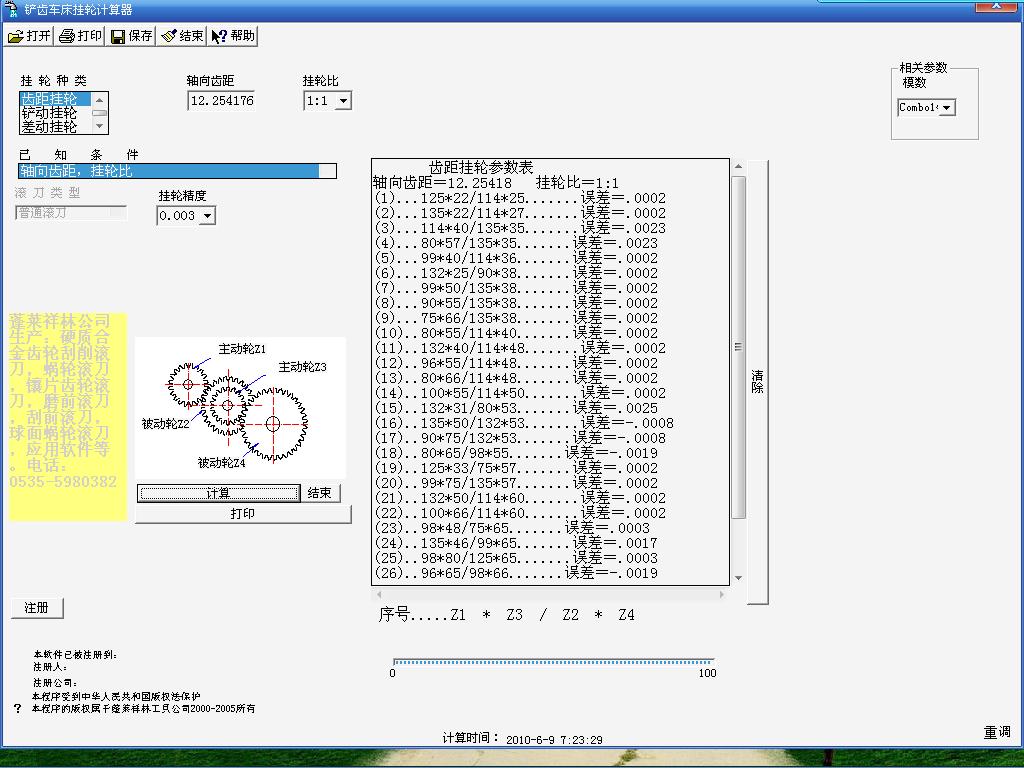Select result row (13) 80*66/114*48

516,378
